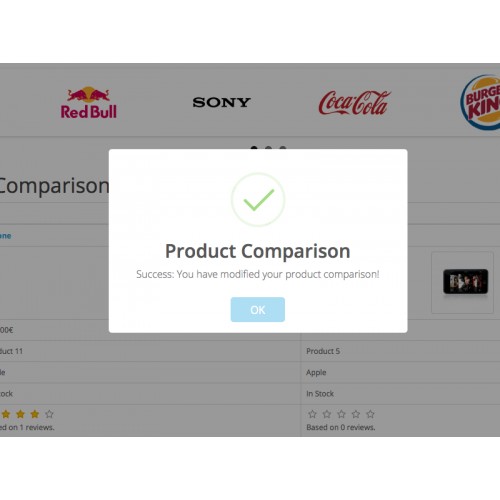Click the blue product name link

pos(5,236)
